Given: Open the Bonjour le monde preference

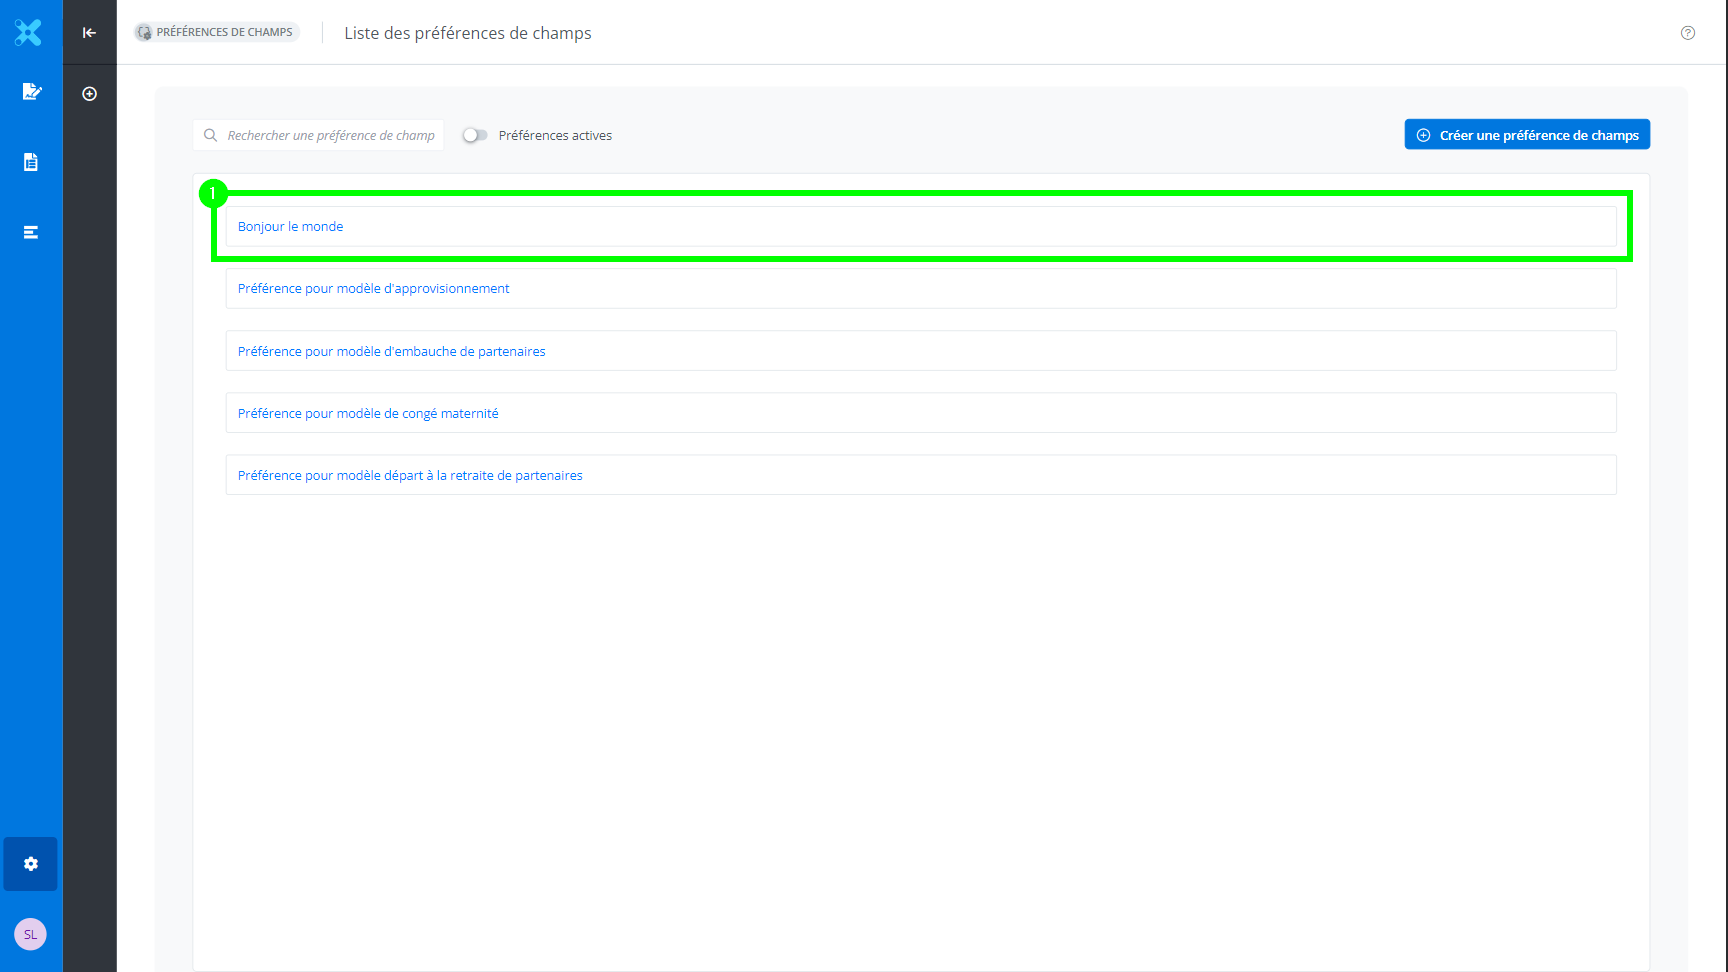Looking at the screenshot, I should pyautogui.click(x=291, y=227).
